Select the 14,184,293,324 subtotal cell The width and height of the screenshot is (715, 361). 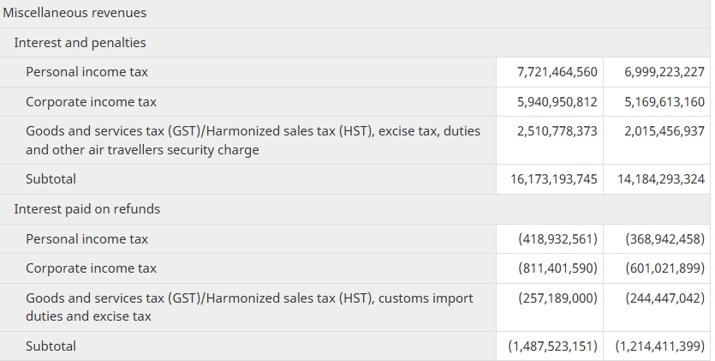click(657, 179)
